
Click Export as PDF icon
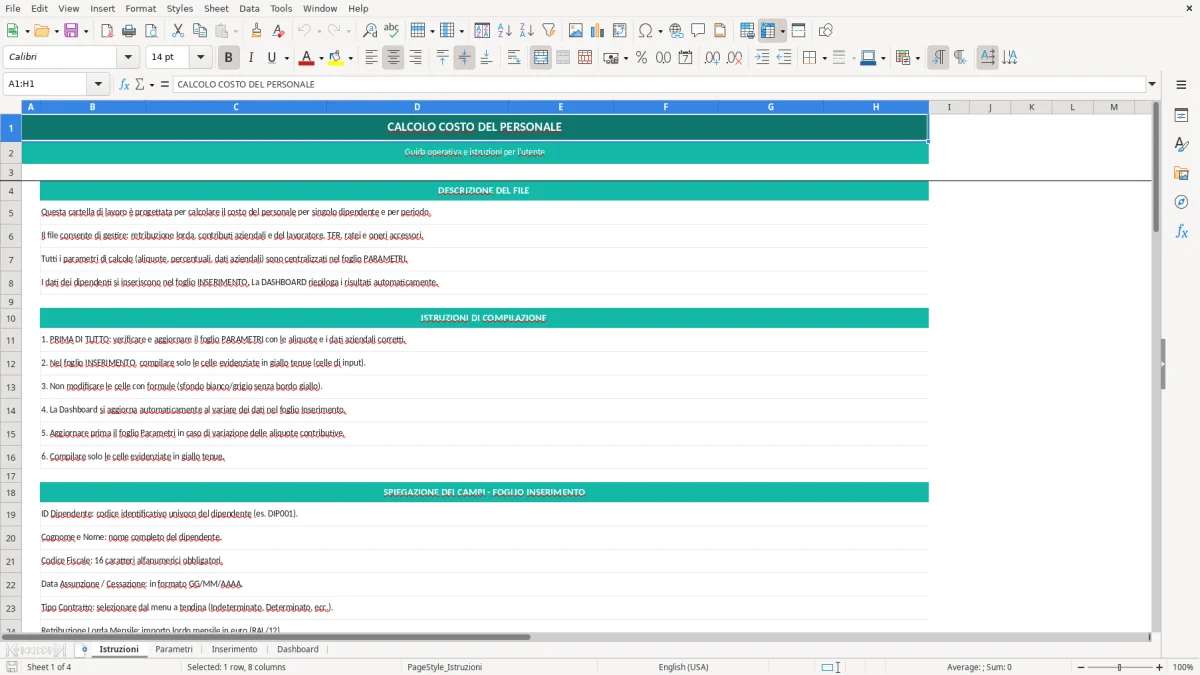[x=109, y=31]
